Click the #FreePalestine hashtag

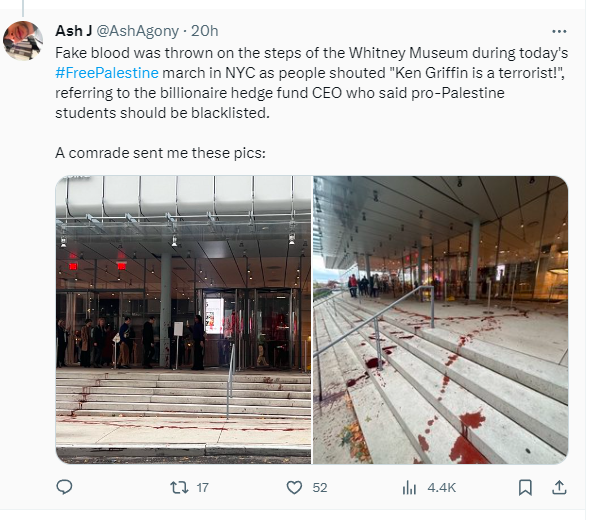pyautogui.click(x=107, y=73)
